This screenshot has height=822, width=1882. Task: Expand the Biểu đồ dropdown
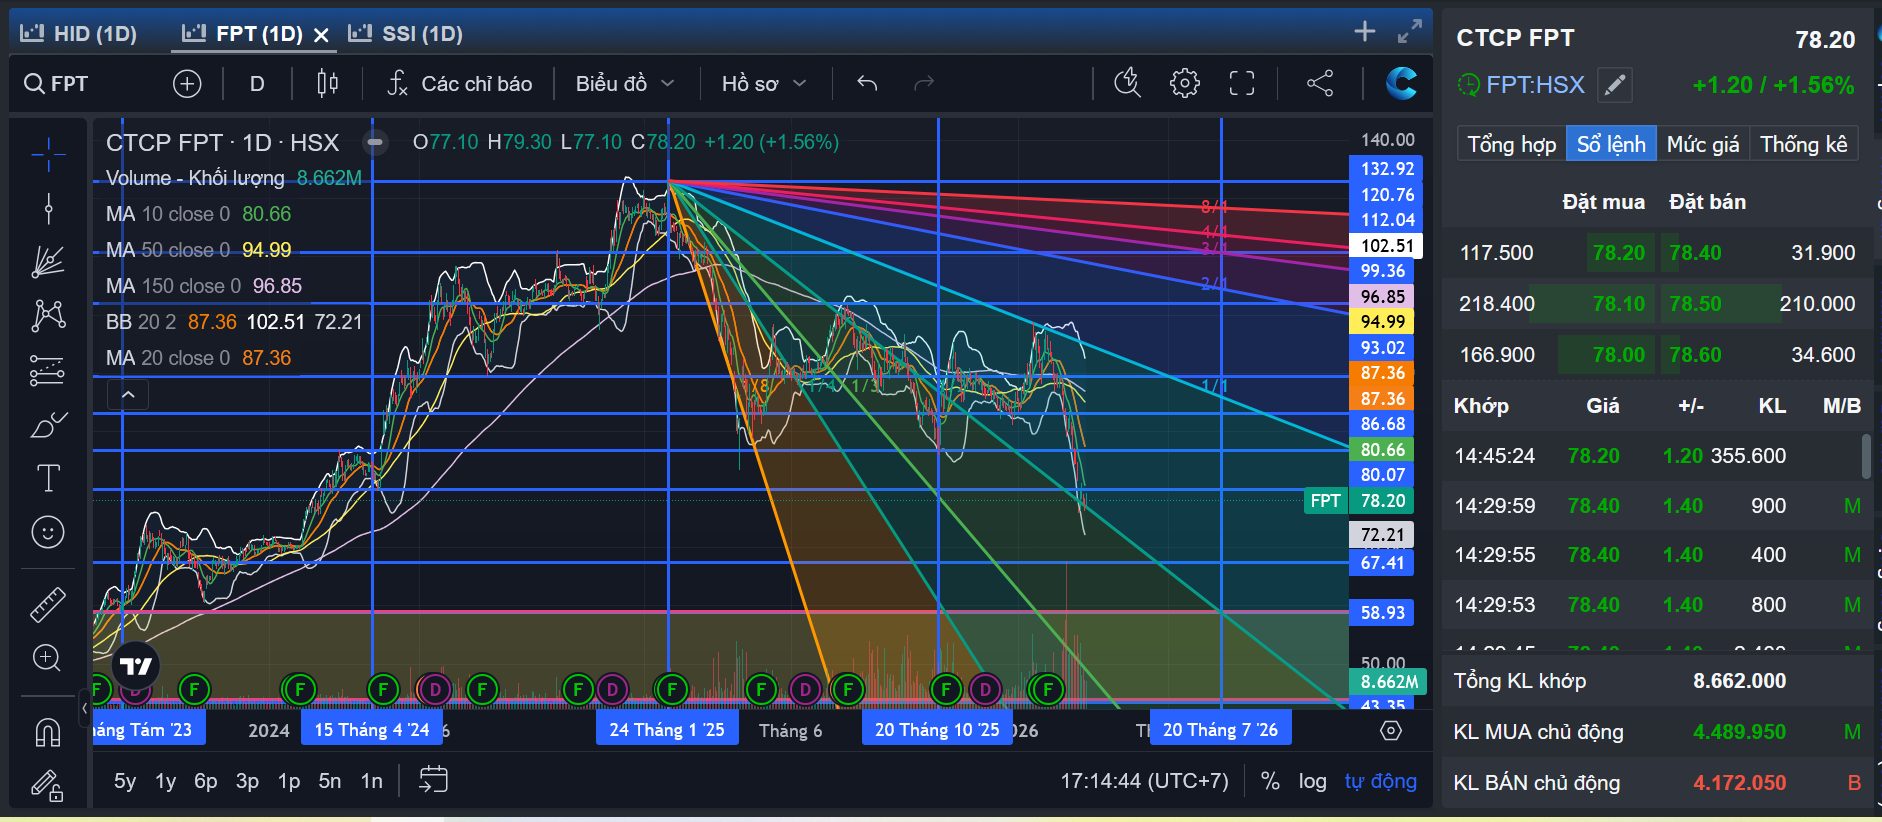[x=625, y=84]
